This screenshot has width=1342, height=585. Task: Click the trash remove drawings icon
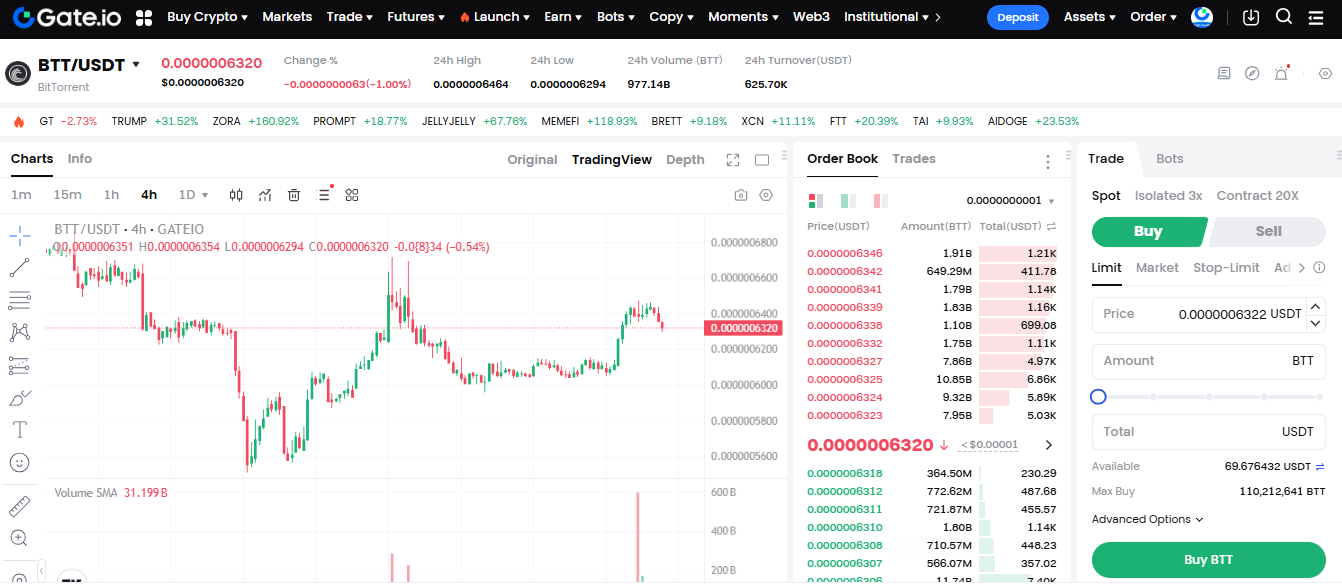pyautogui.click(x=294, y=195)
